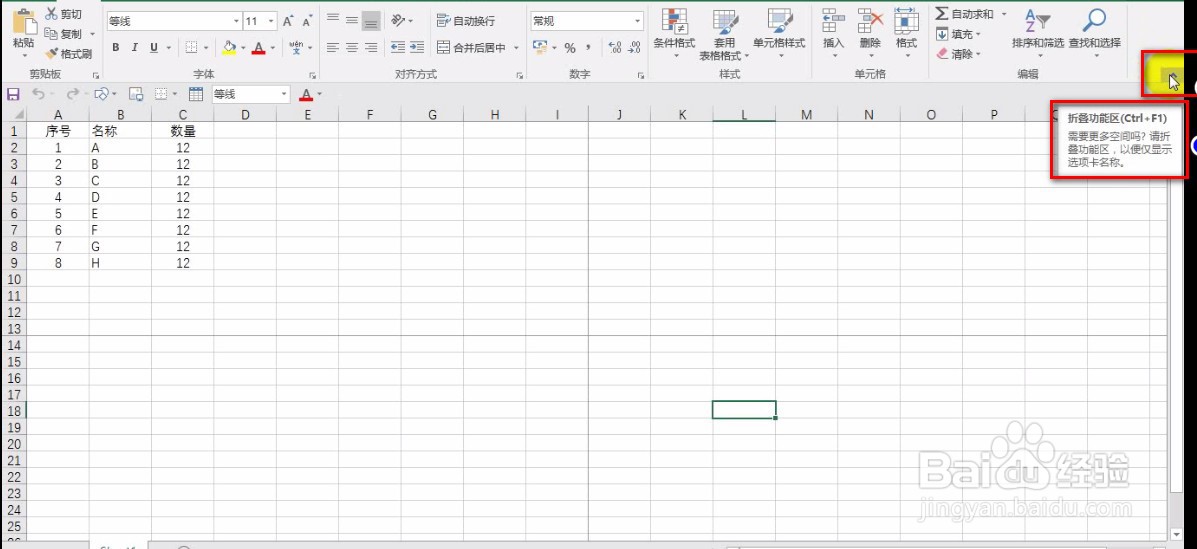Apply the yellow fill color bucket

coord(229,47)
